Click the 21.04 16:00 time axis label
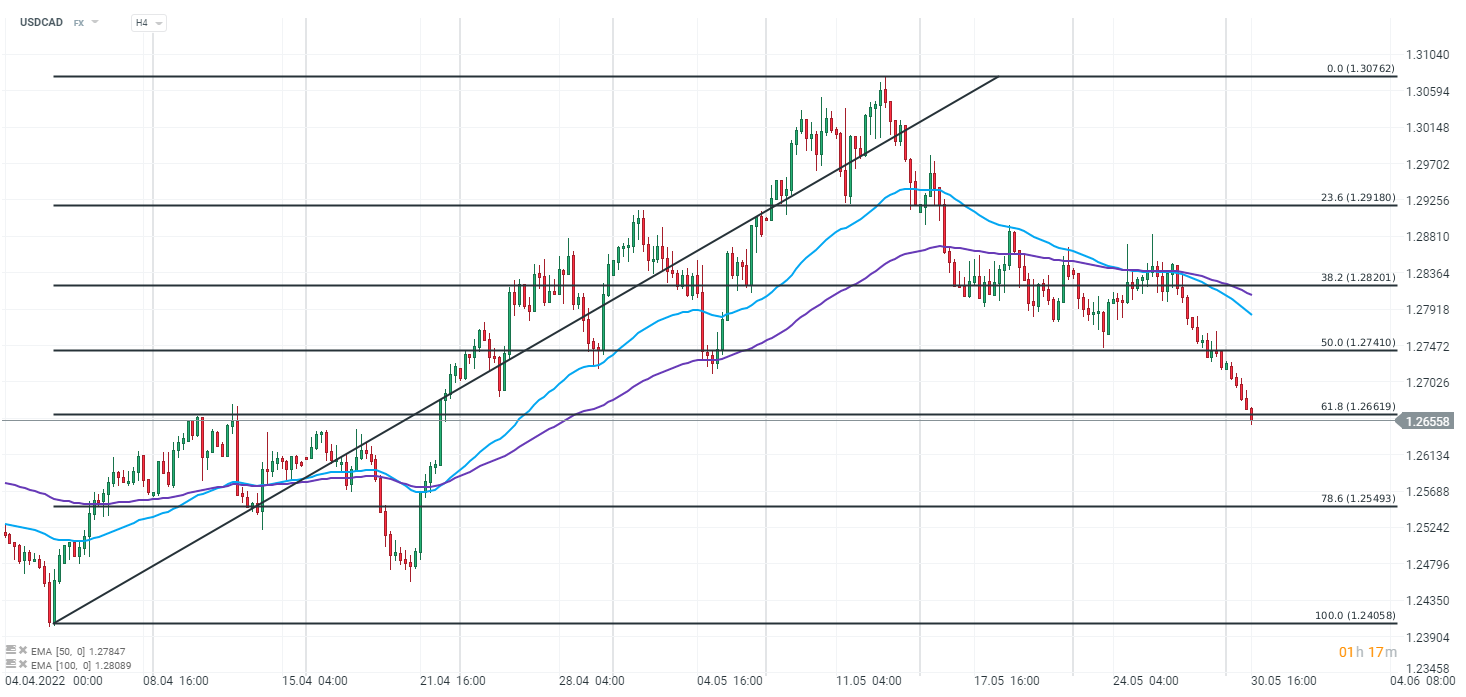The height and width of the screenshot is (697, 1466). click(x=453, y=681)
